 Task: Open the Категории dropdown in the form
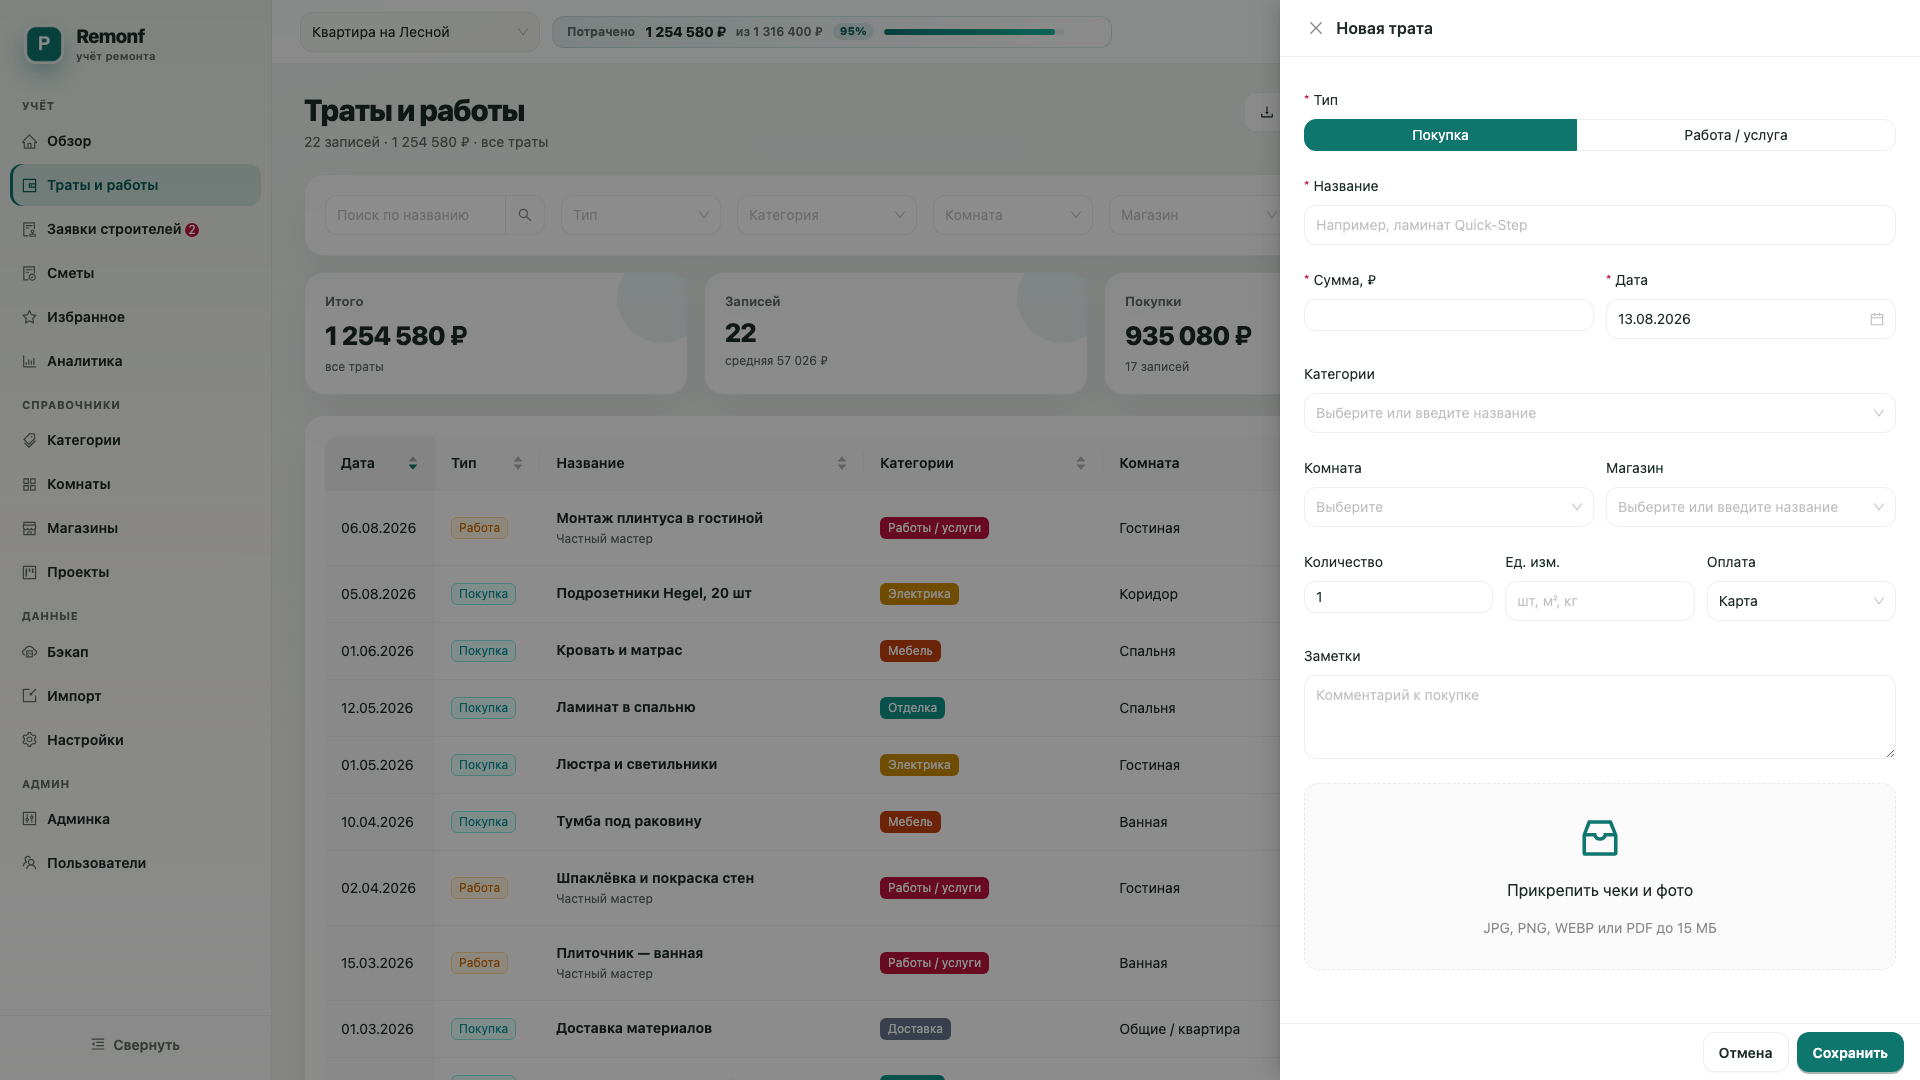coord(1599,413)
